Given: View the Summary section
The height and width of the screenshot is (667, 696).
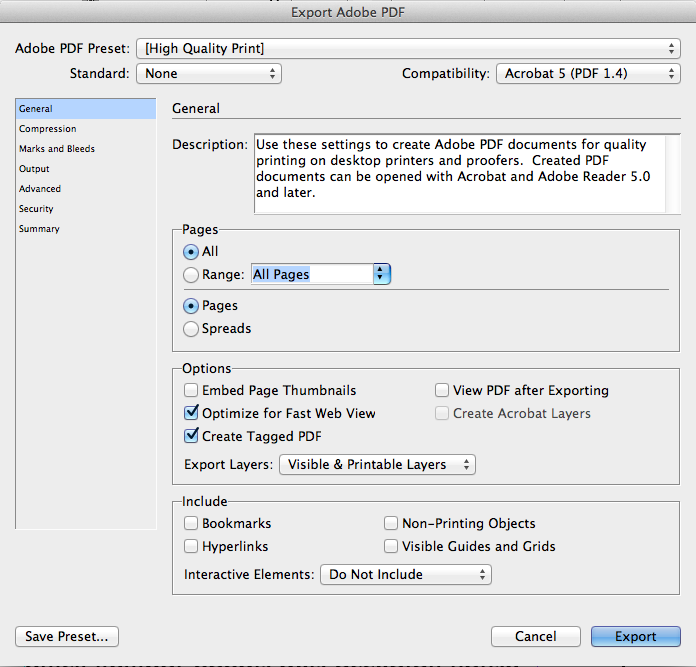Looking at the screenshot, I should tap(39, 229).
